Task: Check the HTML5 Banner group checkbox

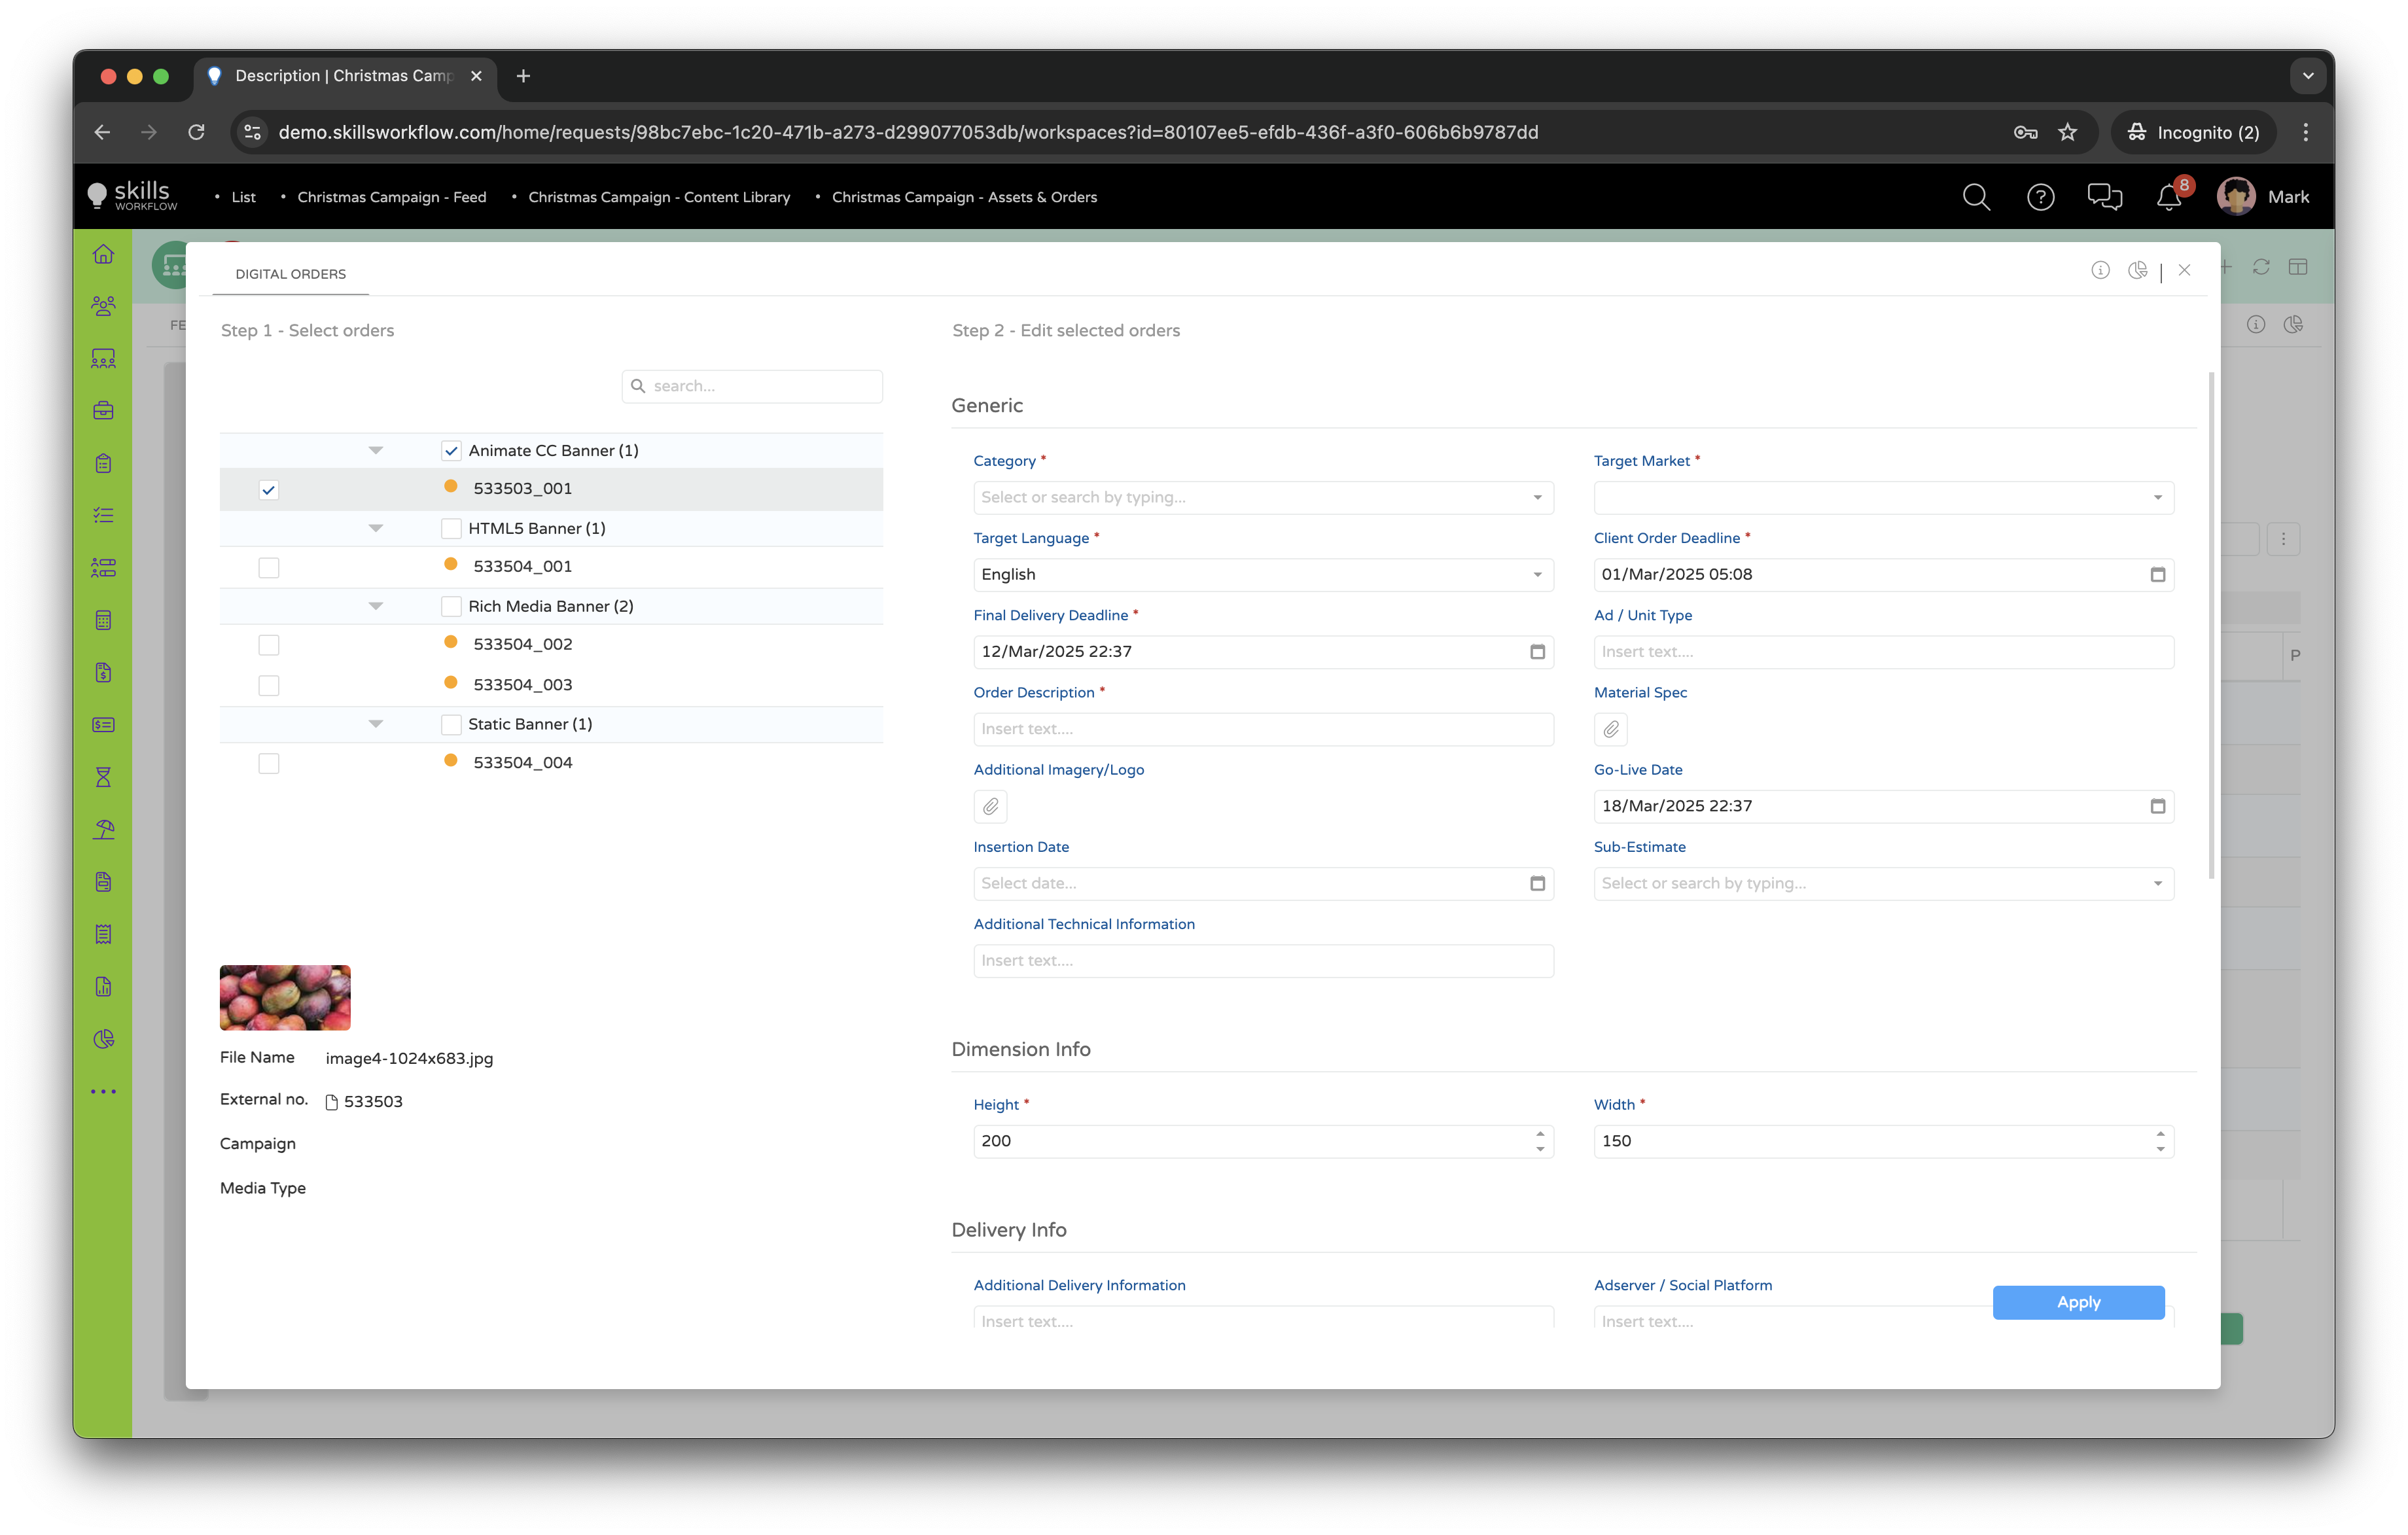Action: tap(451, 529)
